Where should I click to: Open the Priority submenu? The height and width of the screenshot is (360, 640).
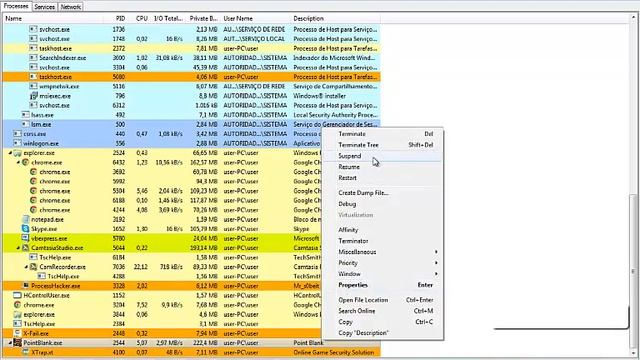click(x=382, y=263)
